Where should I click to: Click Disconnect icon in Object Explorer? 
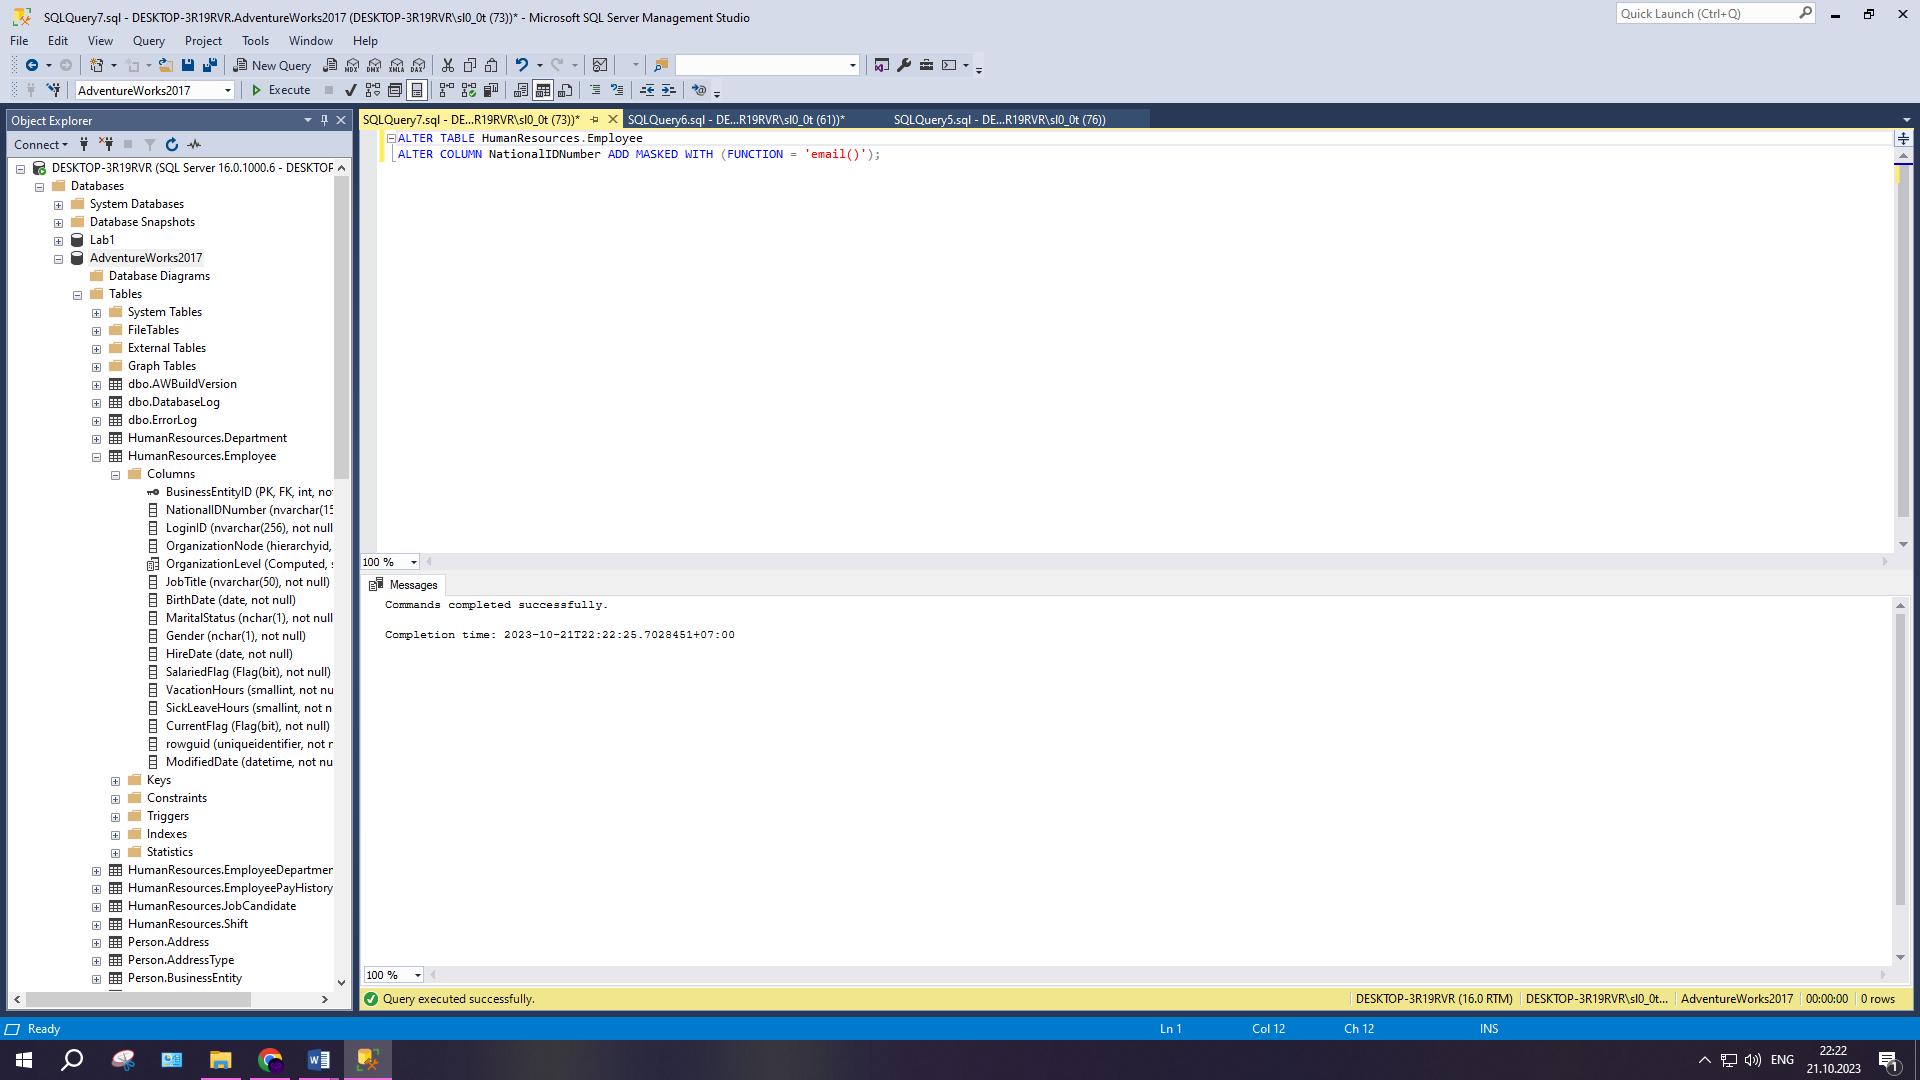(x=106, y=145)
